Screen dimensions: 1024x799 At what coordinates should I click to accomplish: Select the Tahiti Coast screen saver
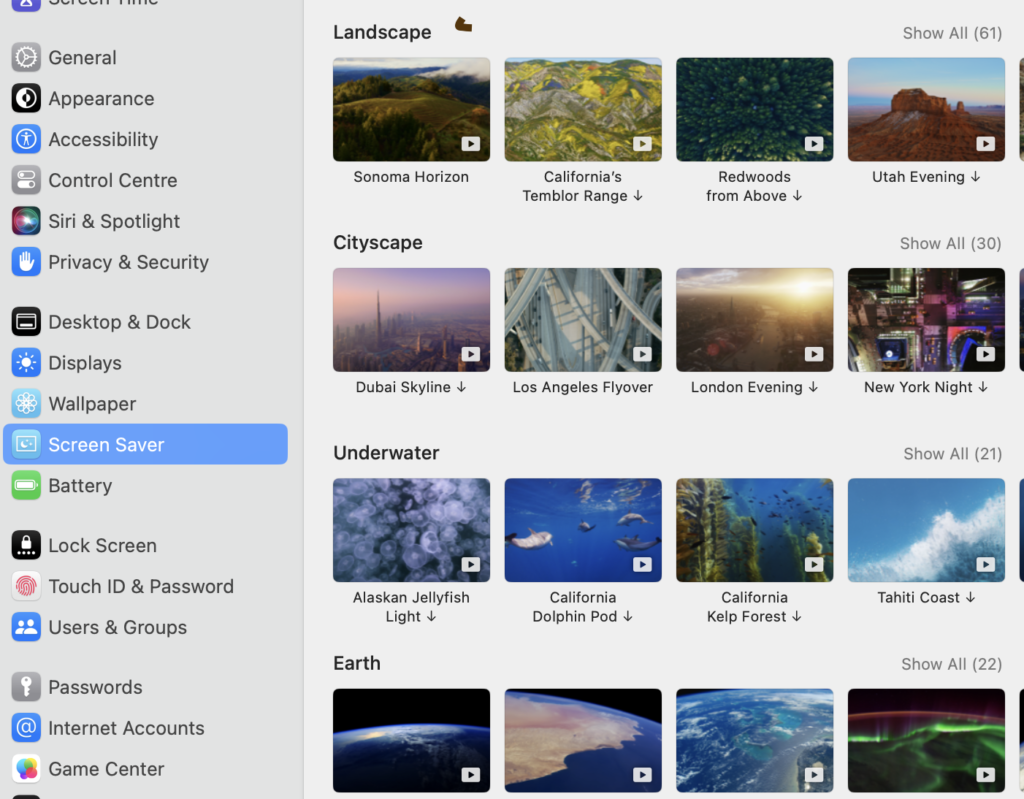pos(926,530)
